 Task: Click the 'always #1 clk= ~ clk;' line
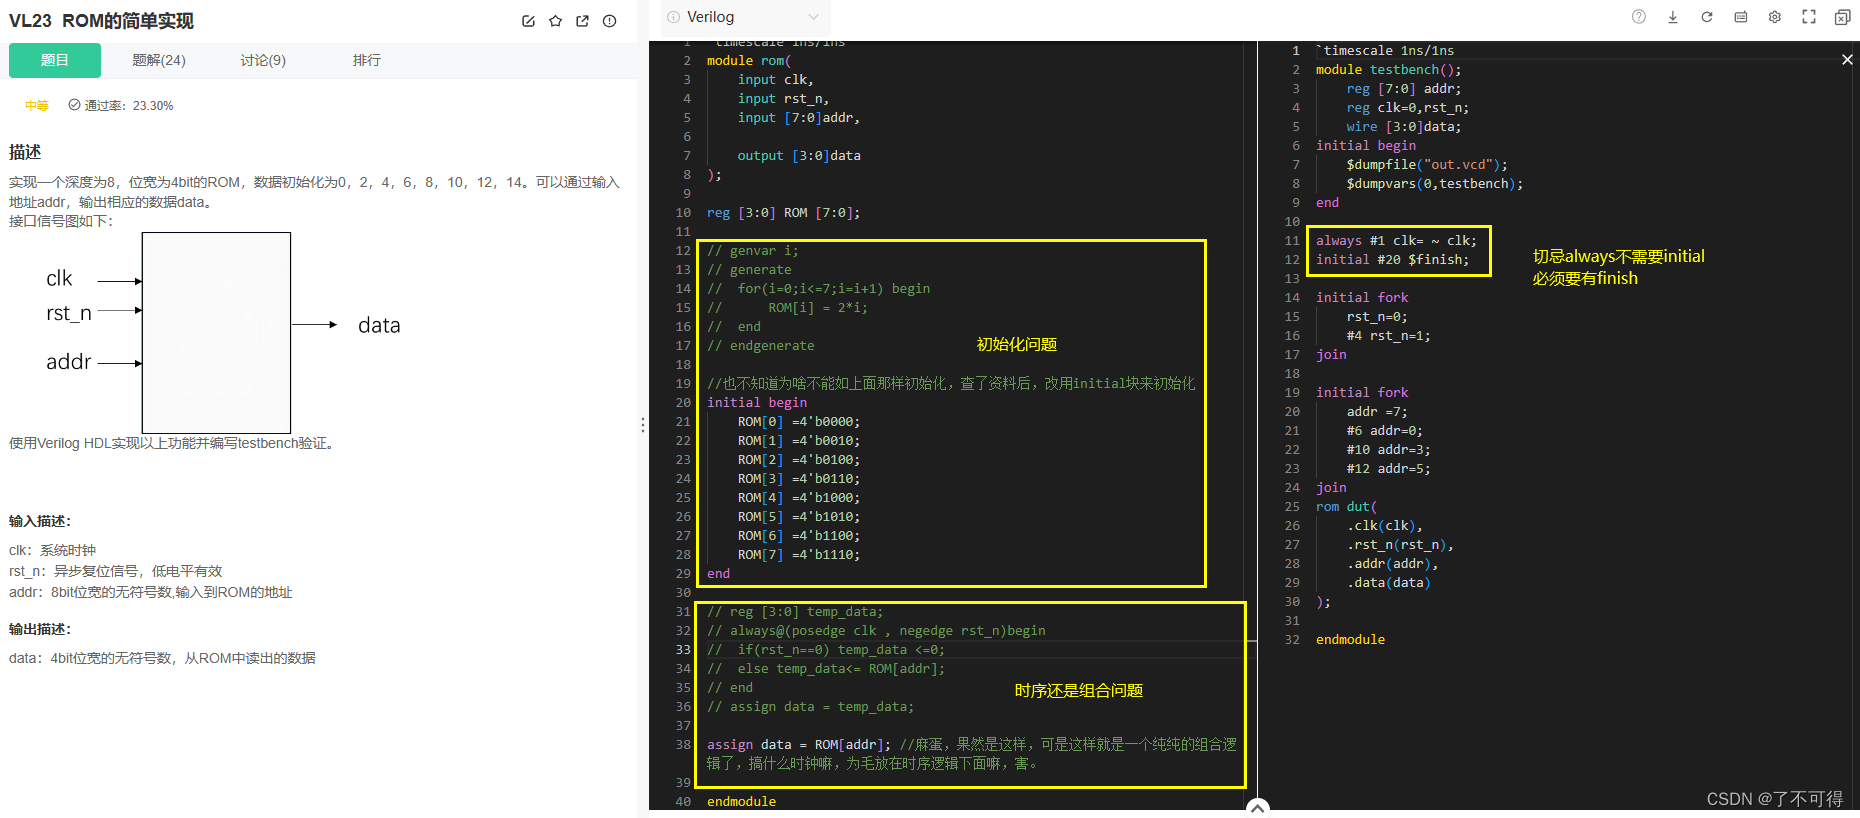pos(1396,241)
